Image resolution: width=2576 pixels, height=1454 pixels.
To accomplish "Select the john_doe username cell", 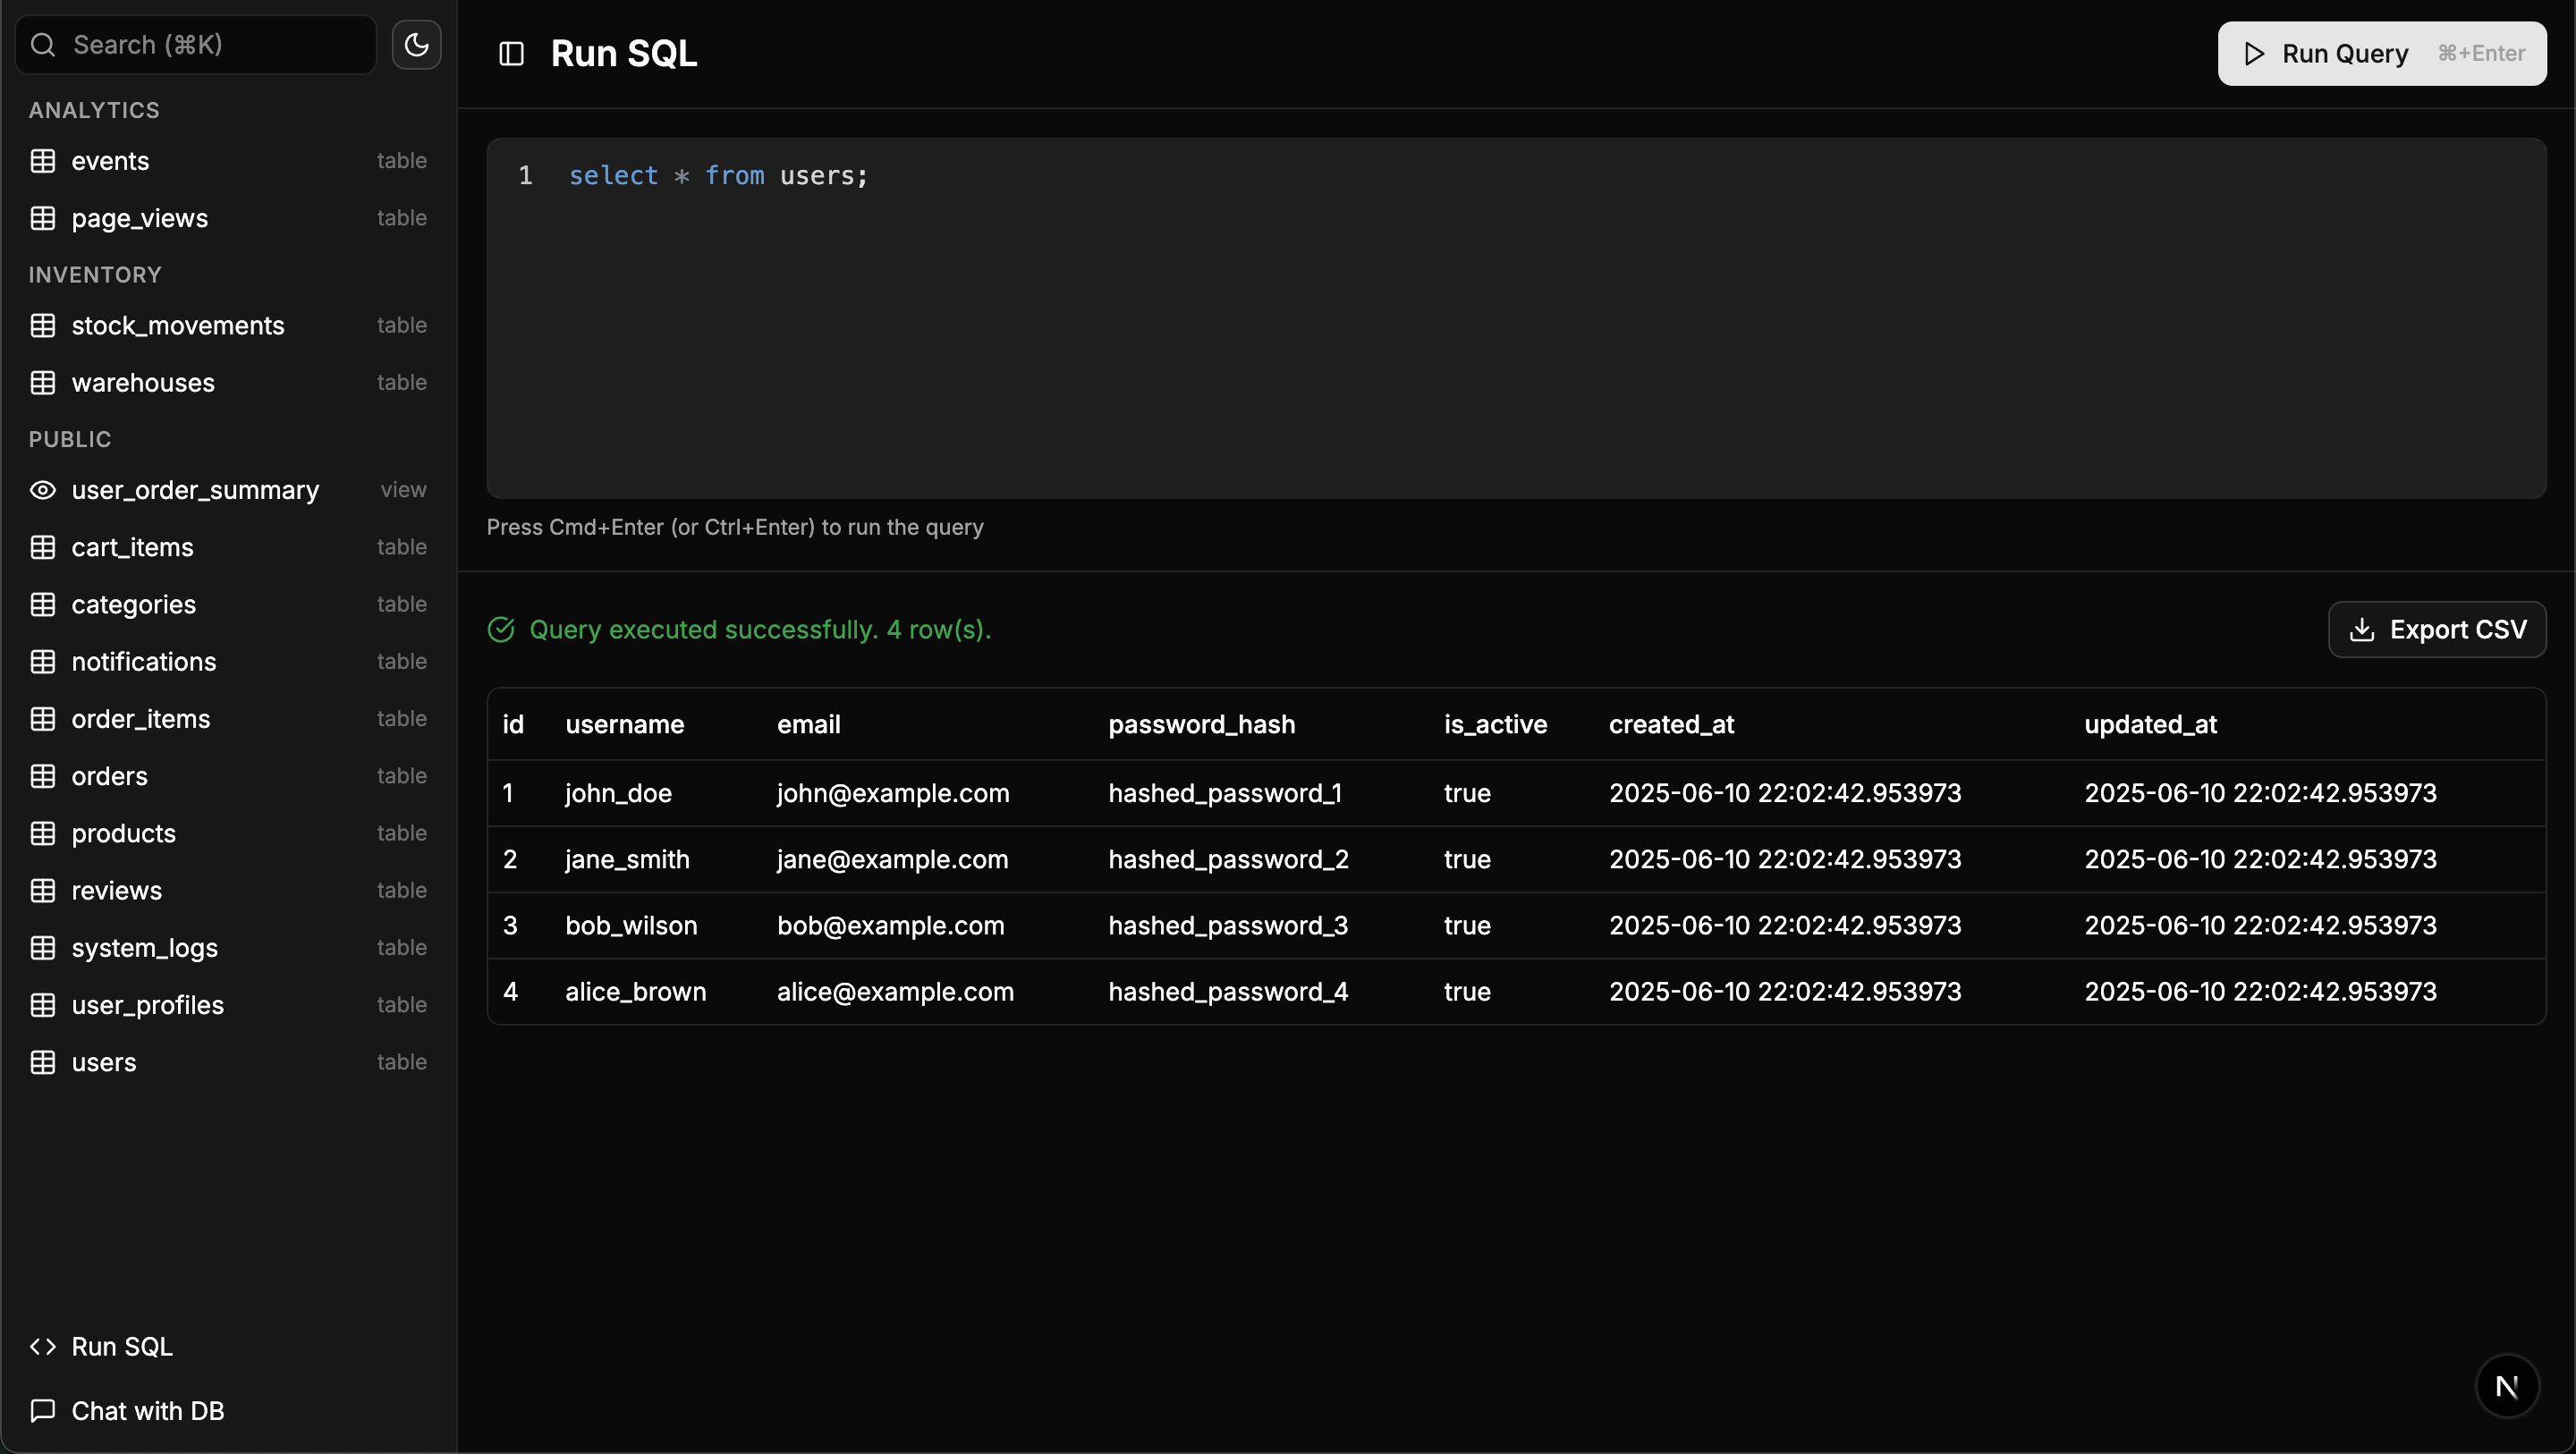I will (618, 794).
